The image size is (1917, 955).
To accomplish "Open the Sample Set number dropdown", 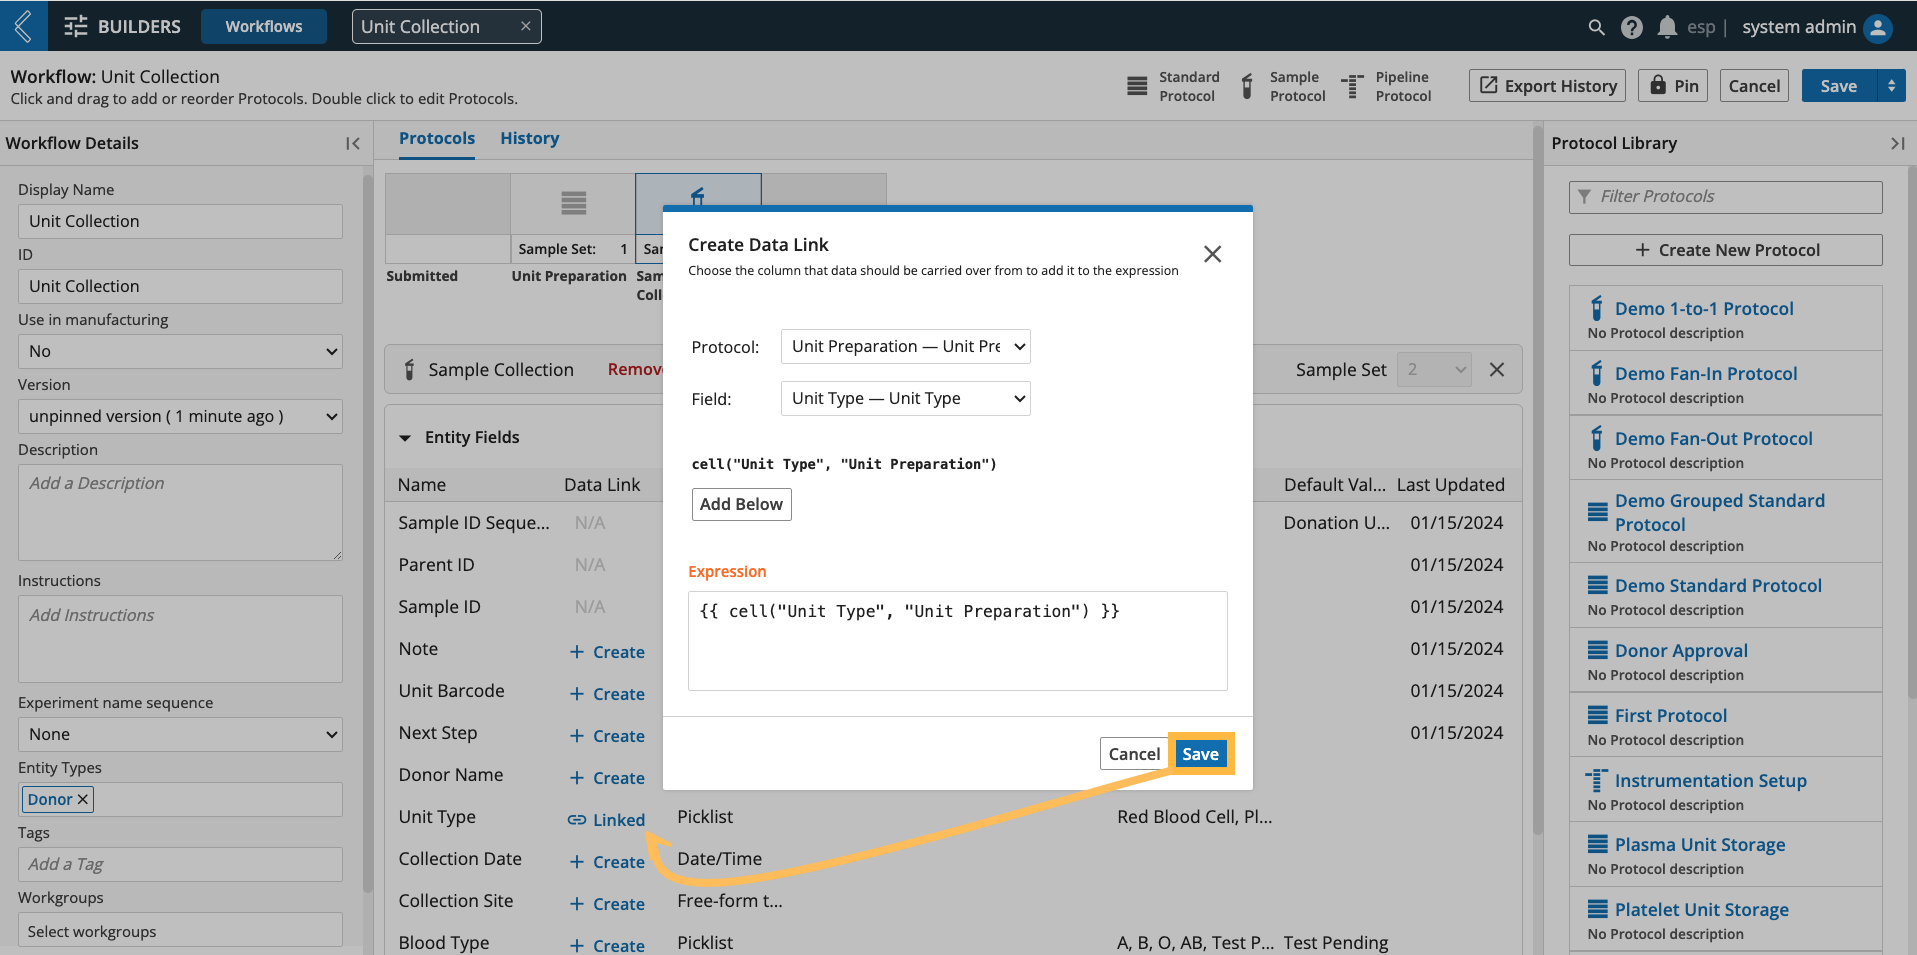I will point(1434,369).
